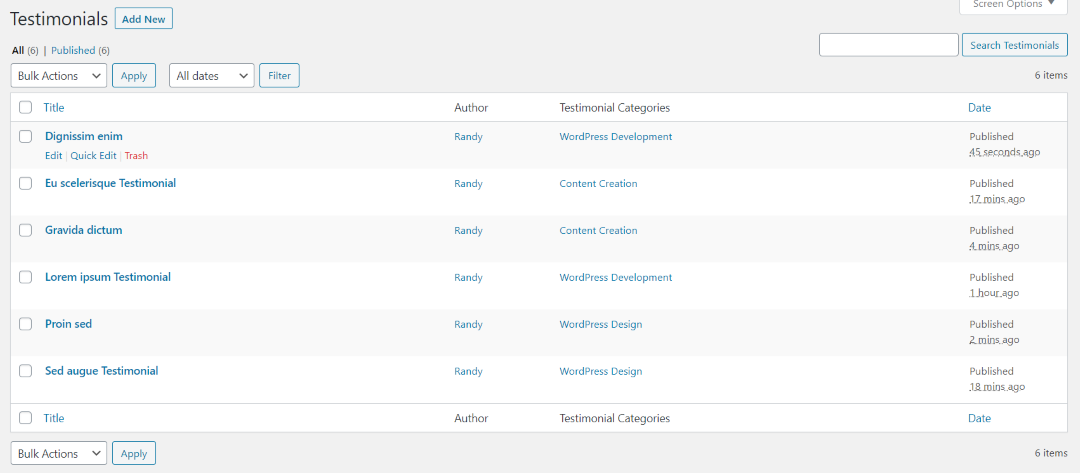
Task: Click WordPress Development in Lorem ipsum row
Action: pyautogui.click(x=616, y=277)
